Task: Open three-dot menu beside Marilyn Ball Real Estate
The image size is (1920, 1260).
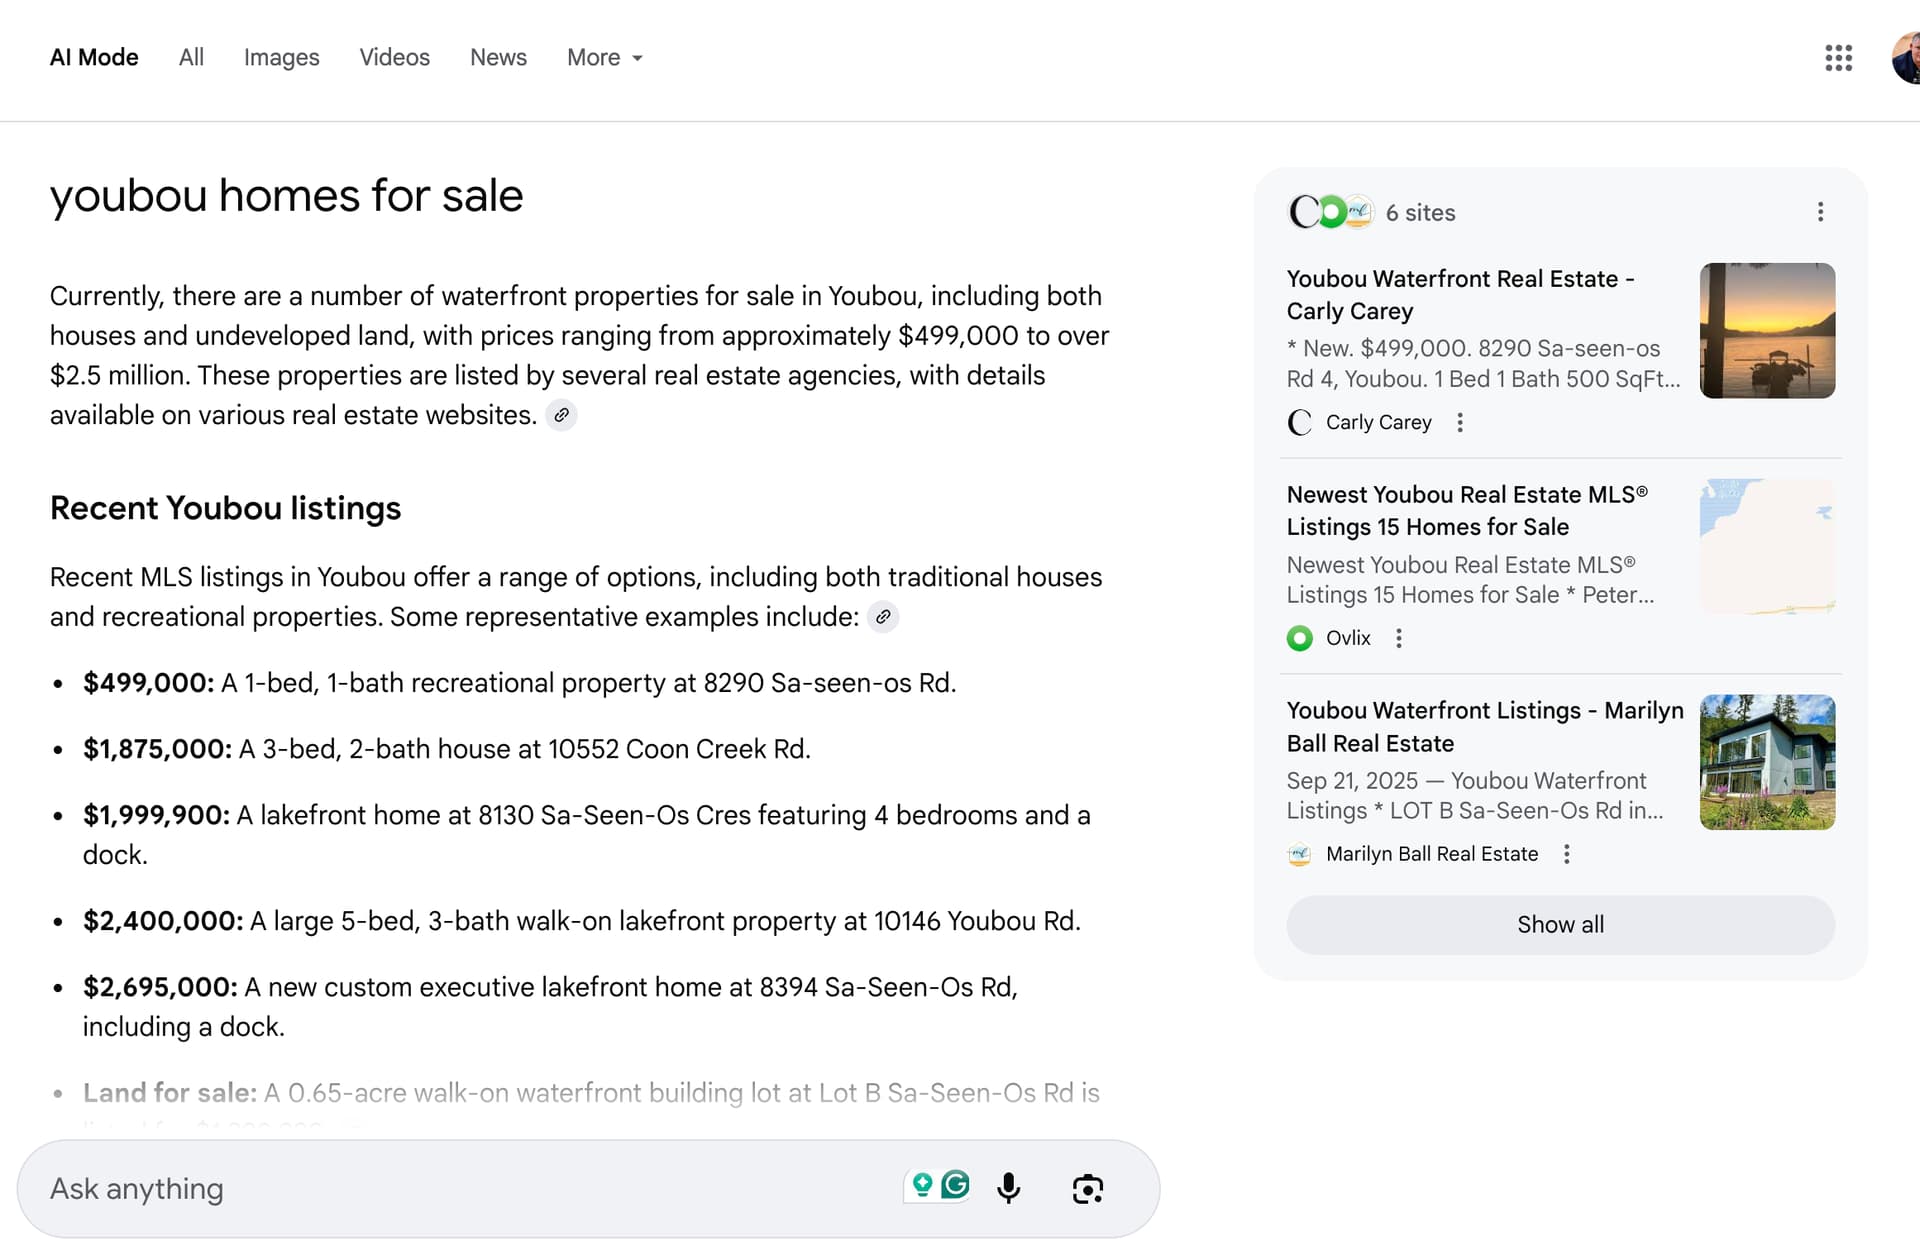Action: pyautogui.click(x=1567, y=854)
